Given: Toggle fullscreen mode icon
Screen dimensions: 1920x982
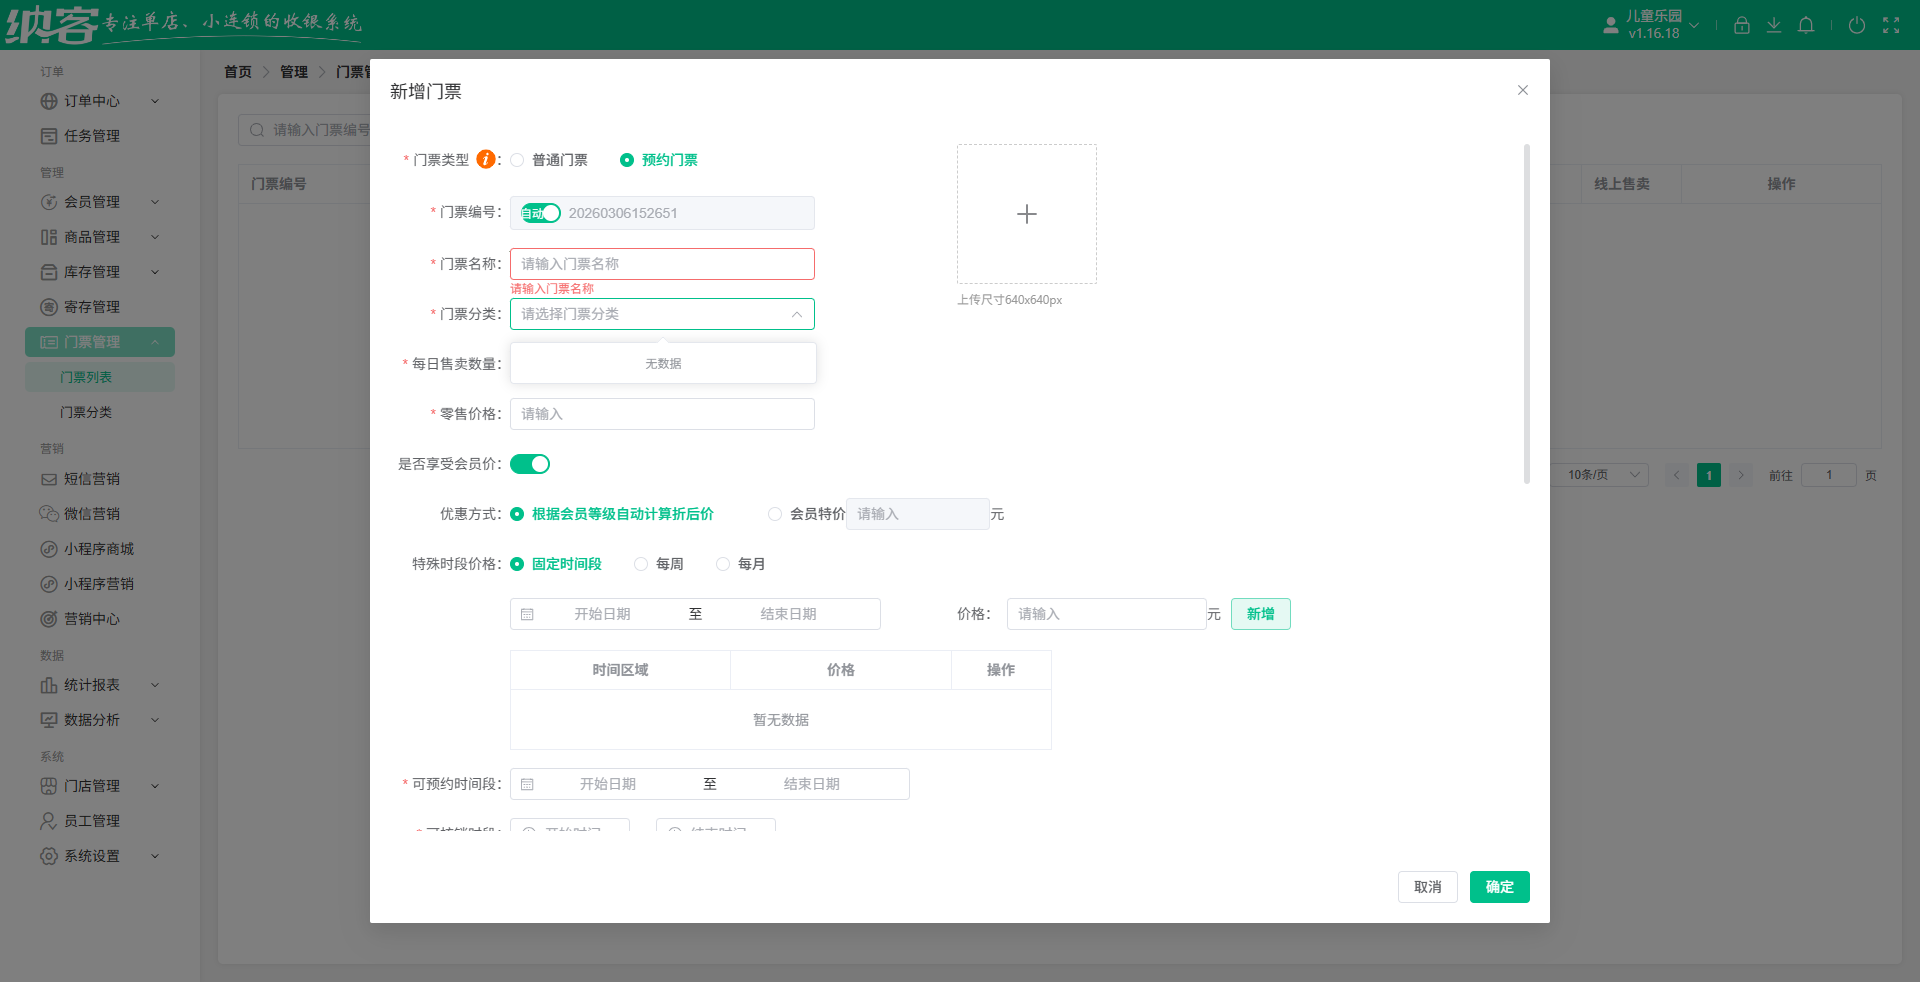Looking at the screenshot, I should 1890,25.
